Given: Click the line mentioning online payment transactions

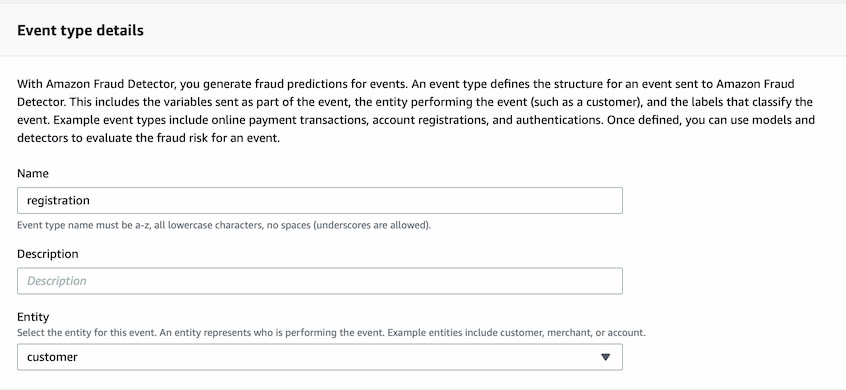Looking at the screenshot, I should point(416,120).
